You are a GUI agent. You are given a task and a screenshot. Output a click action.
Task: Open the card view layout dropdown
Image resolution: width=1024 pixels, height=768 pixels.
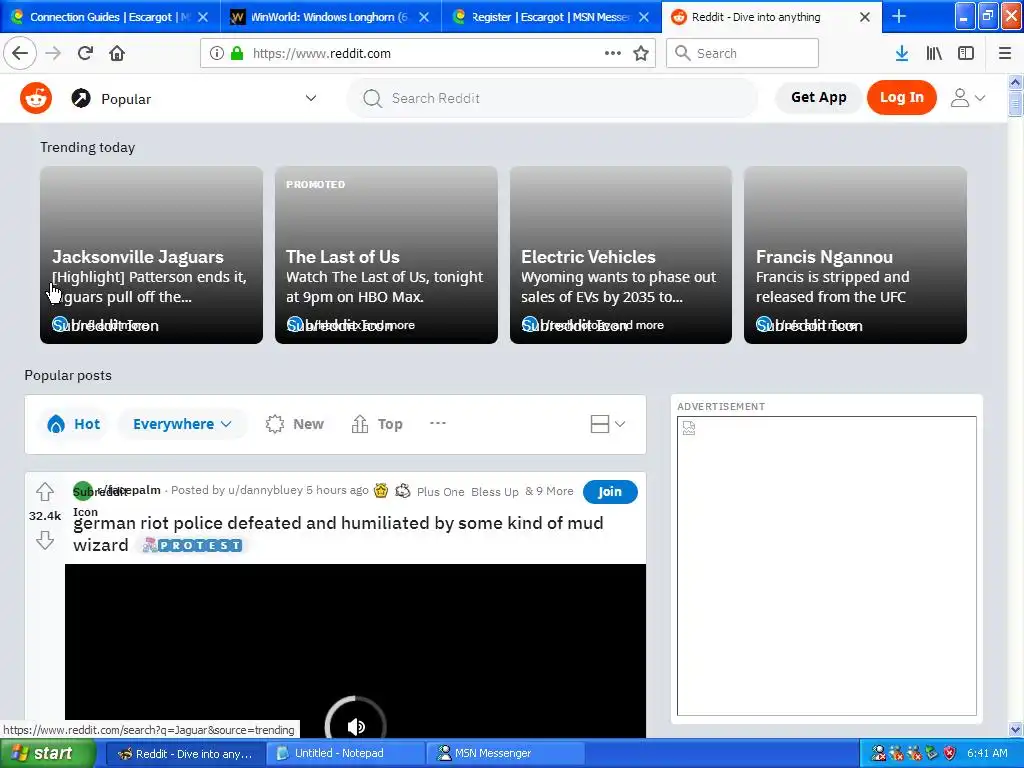[x=608, y=424]
